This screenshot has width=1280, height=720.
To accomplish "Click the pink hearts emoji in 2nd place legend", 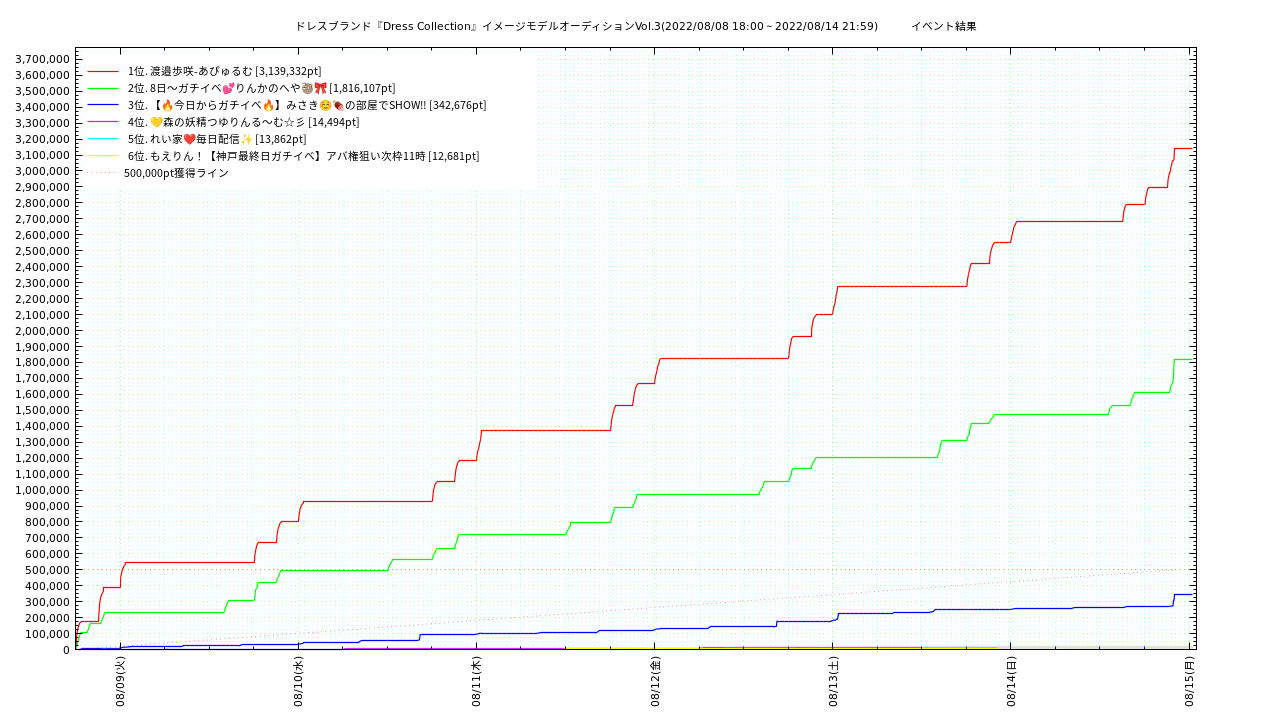I will pos(228,88).
